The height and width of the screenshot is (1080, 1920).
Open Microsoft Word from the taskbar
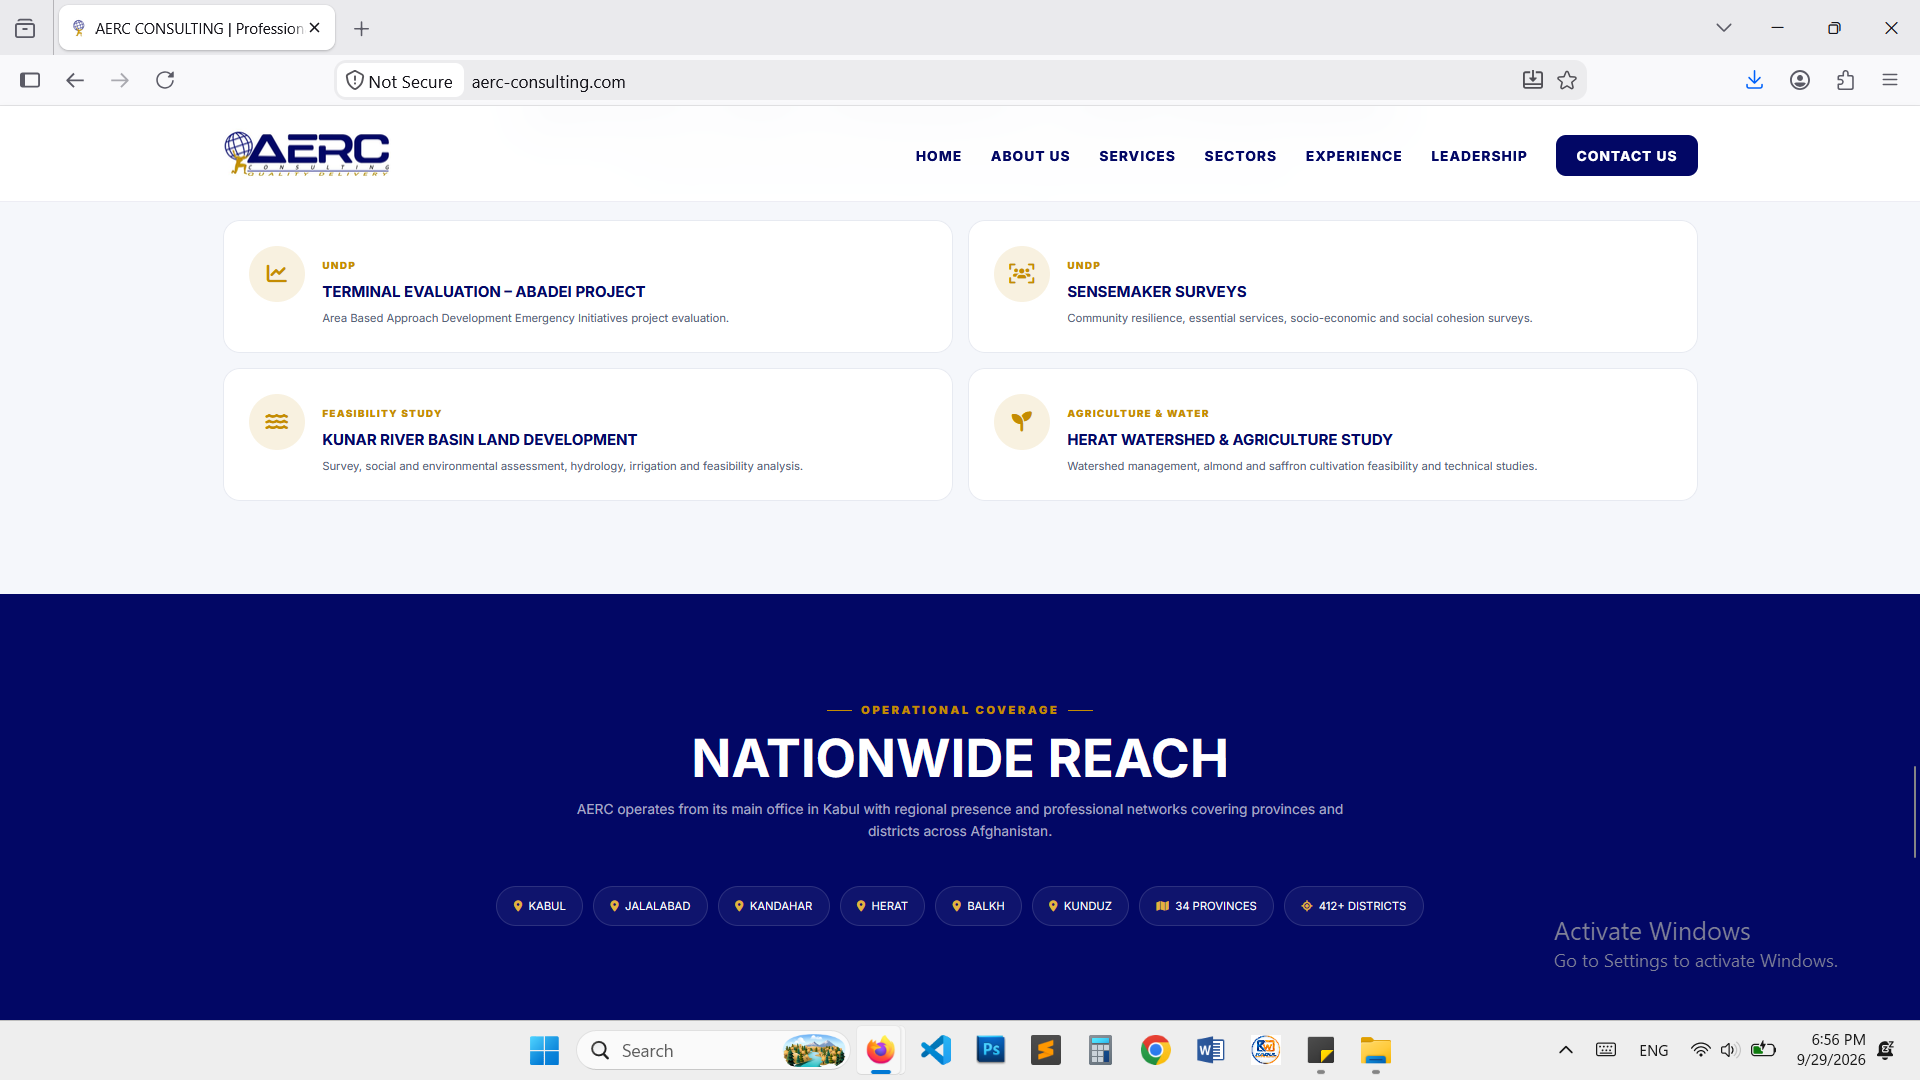1211,1050
